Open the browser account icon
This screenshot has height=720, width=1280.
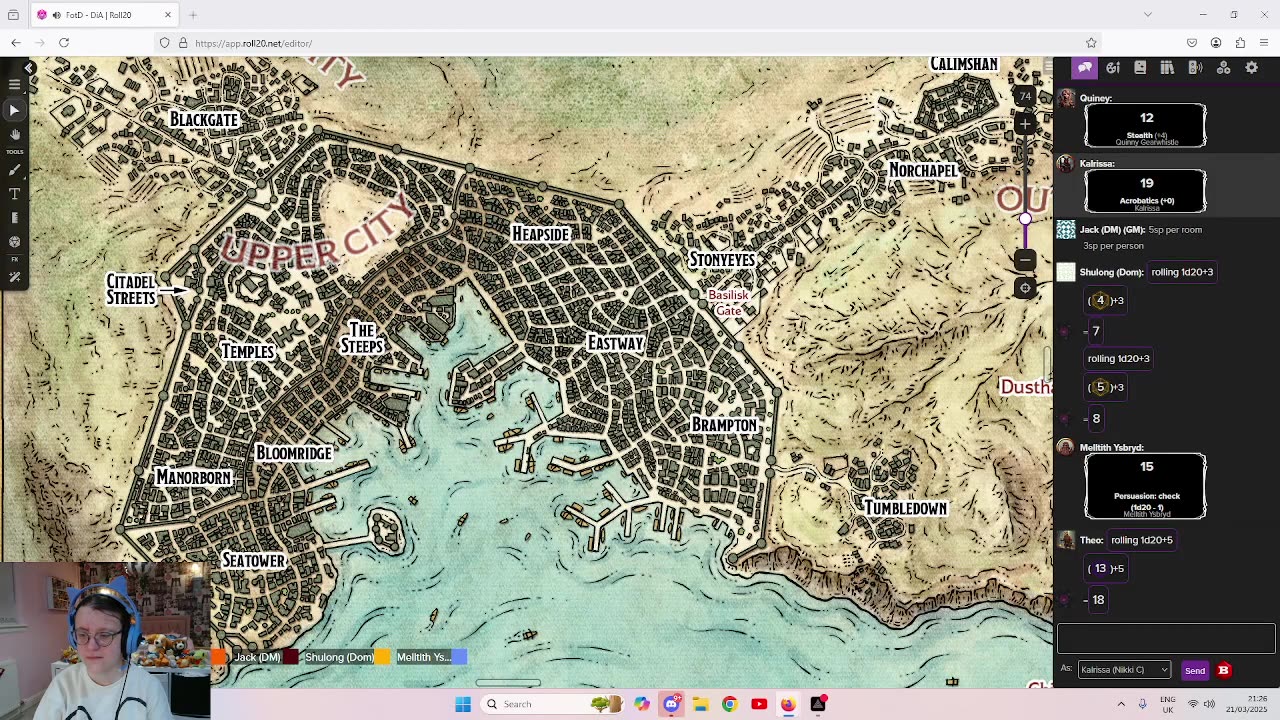(x=1216, y=43)
